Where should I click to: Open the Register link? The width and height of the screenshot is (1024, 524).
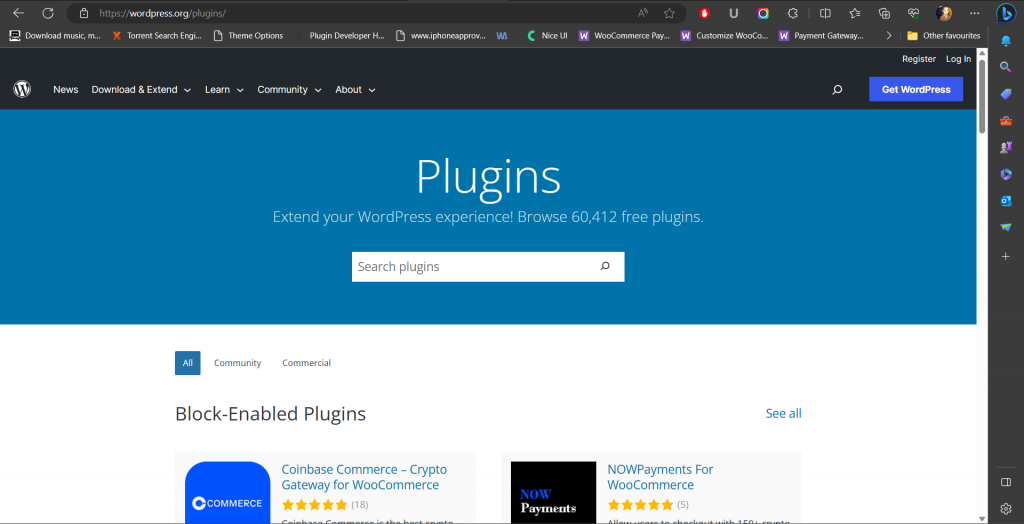919,59
